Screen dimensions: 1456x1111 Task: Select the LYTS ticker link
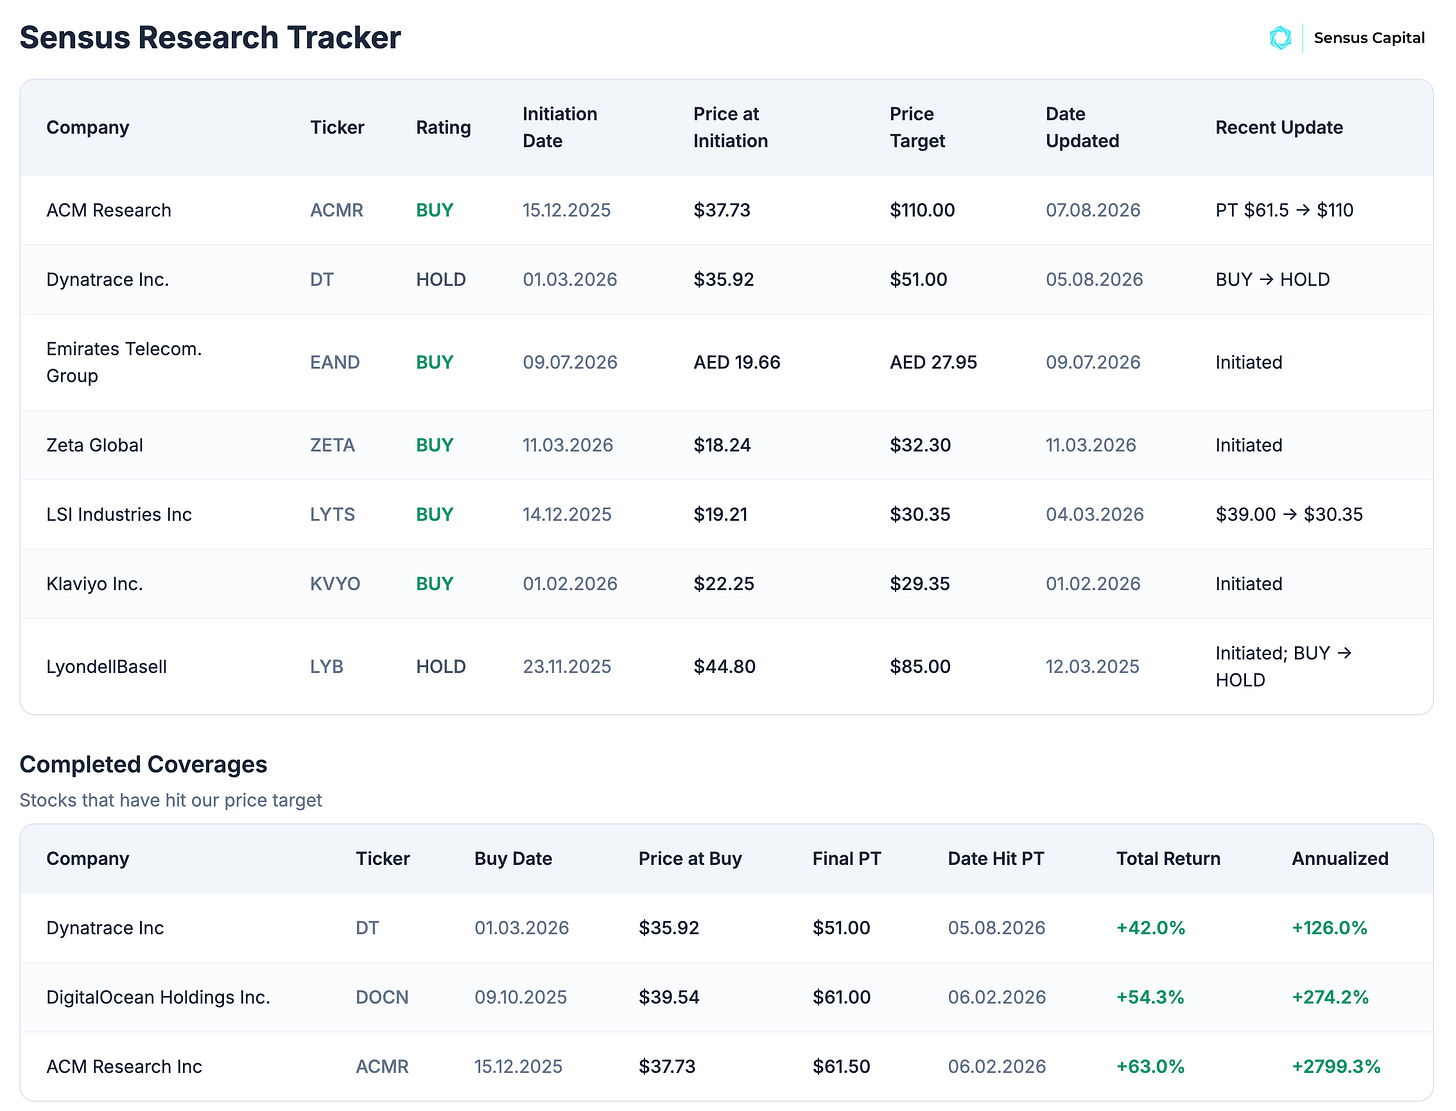coord(332,514)
